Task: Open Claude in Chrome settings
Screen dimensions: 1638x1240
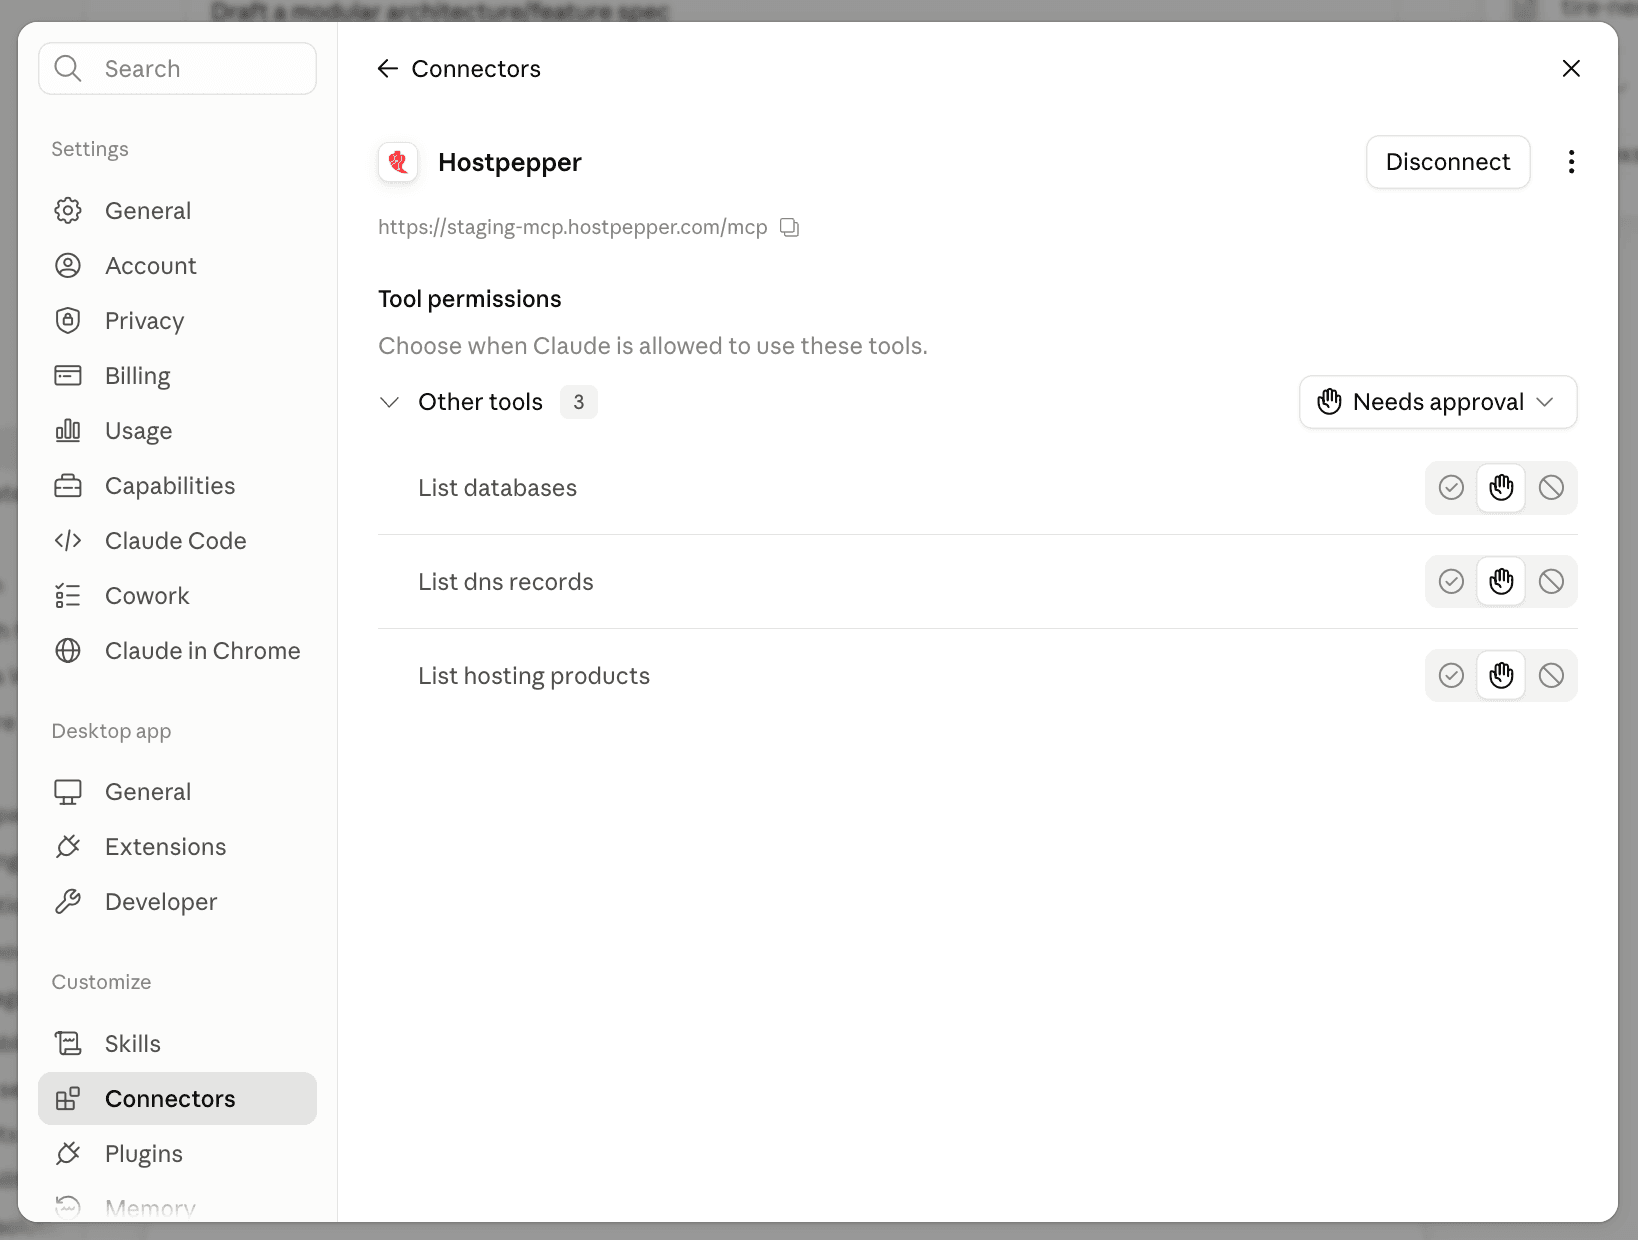Action: [178, 651]
